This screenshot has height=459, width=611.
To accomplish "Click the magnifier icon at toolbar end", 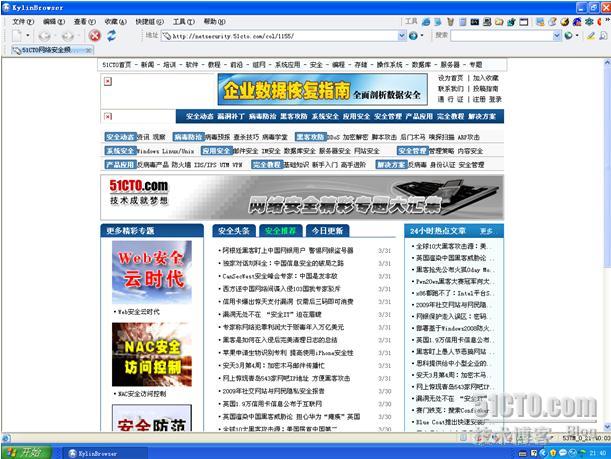I will [x=604, y=36].
